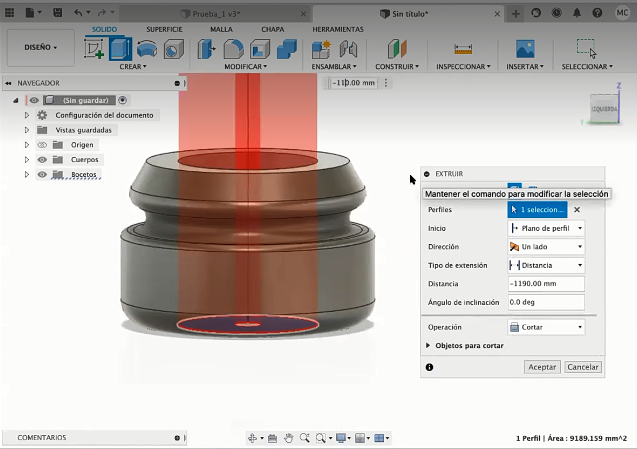
Task: Switch to the HERRAMIENTAS tab
Action: (338, 29)
